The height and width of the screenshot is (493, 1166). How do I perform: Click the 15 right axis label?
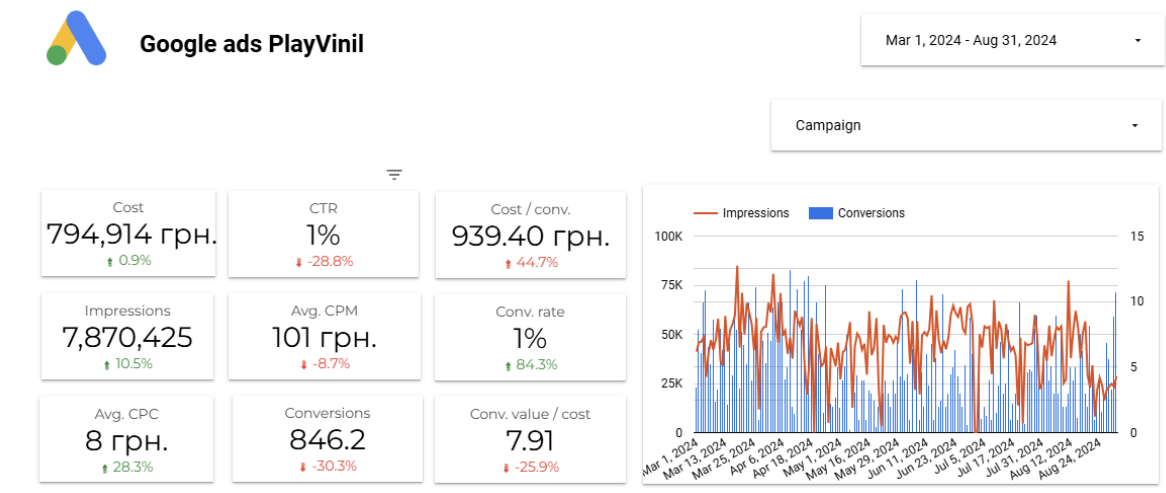click(x=1135, y=236)
